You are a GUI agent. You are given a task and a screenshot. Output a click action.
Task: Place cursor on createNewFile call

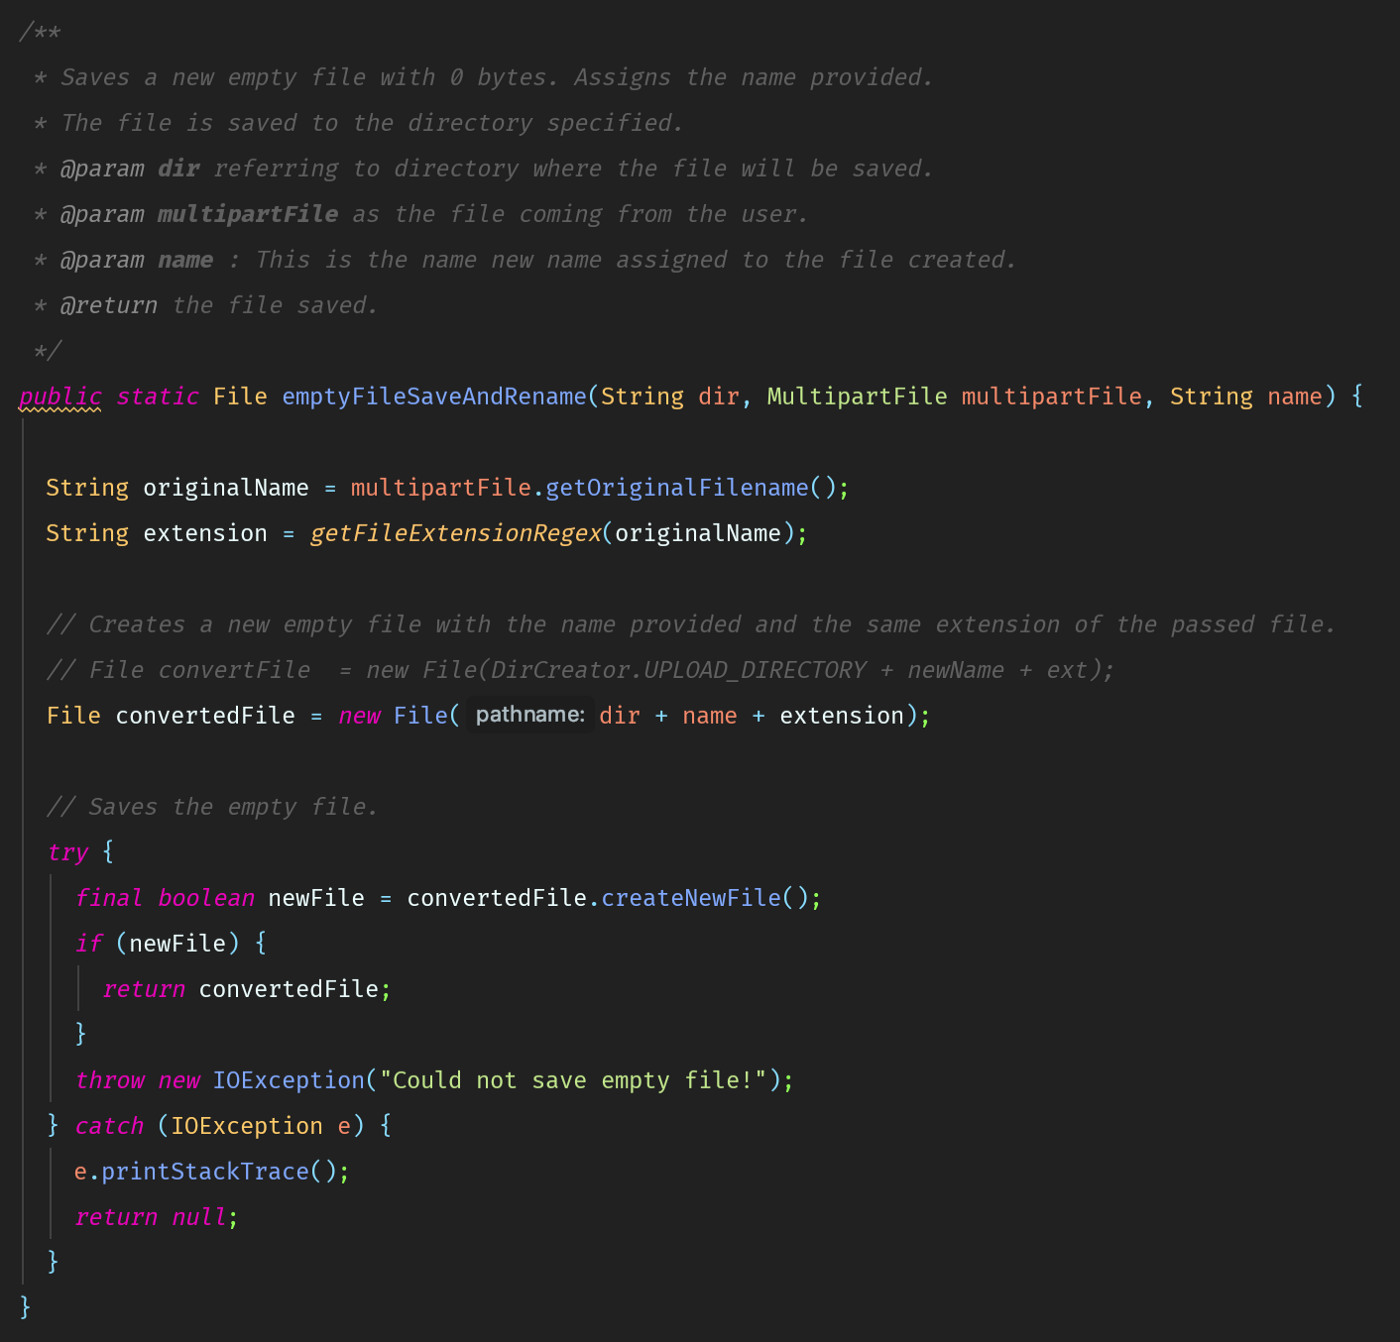pyautogui.click(x=691, y=898)
